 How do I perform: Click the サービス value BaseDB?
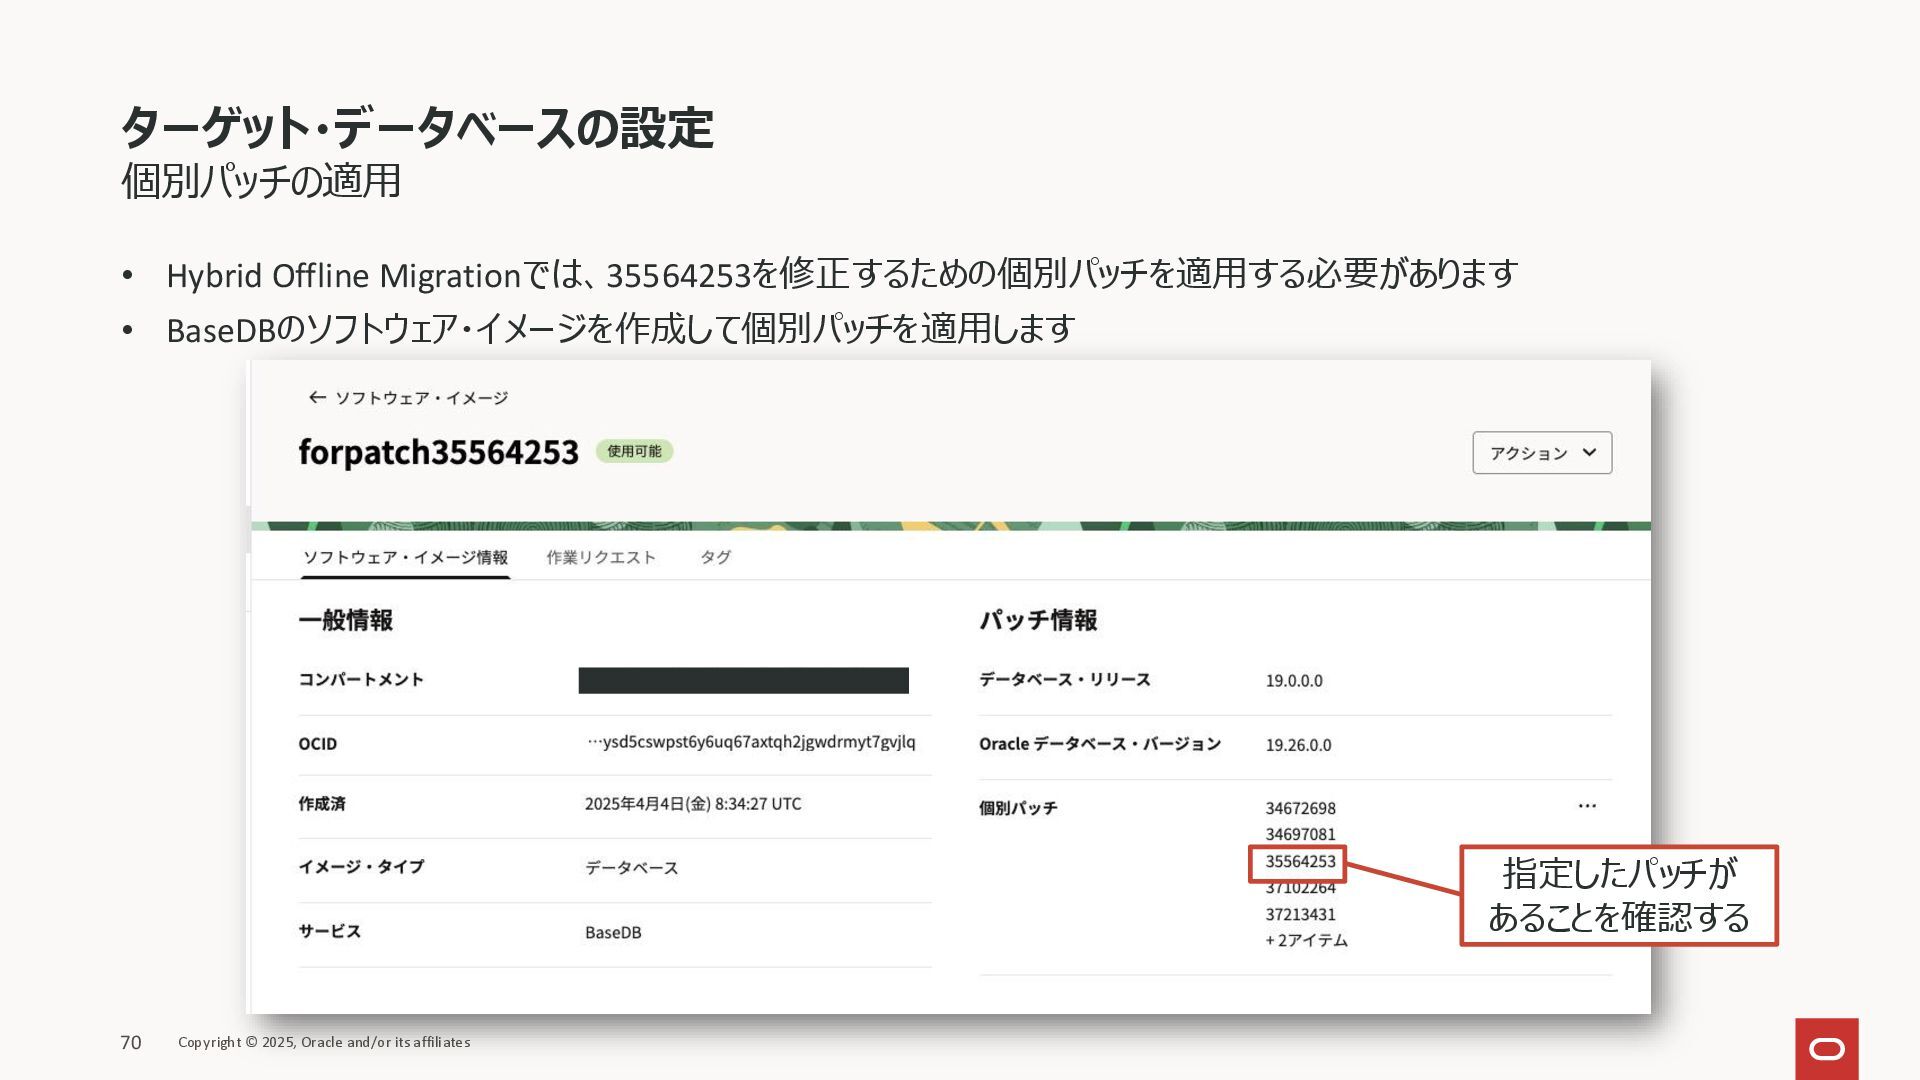pyautogui.click(x=613, y=932)
